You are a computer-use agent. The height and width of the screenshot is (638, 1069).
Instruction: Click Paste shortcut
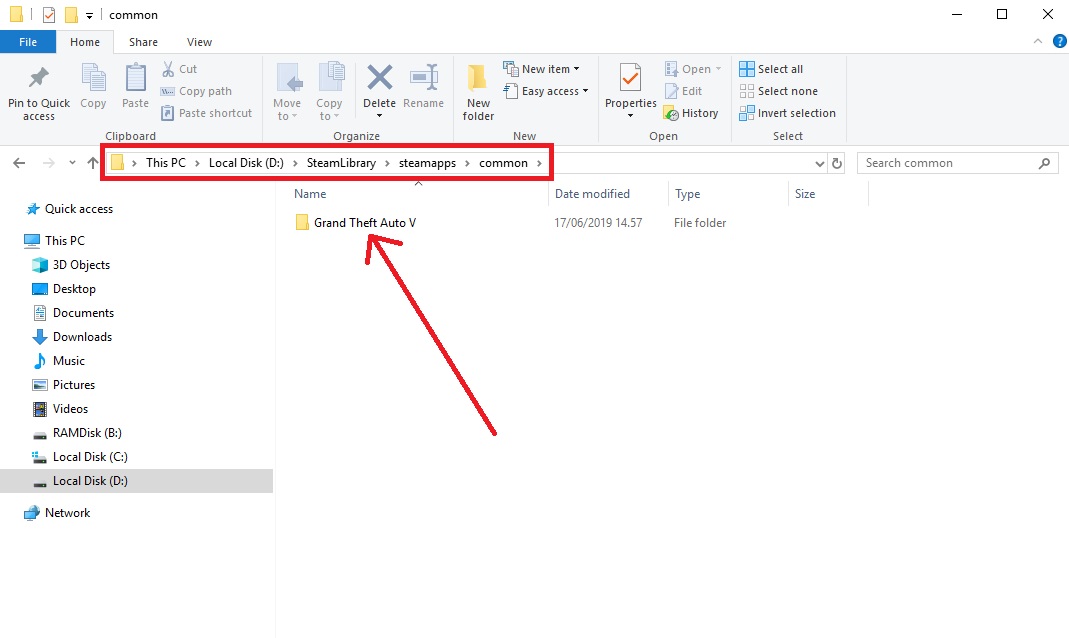pyautogui.click(x=207, y=112)
